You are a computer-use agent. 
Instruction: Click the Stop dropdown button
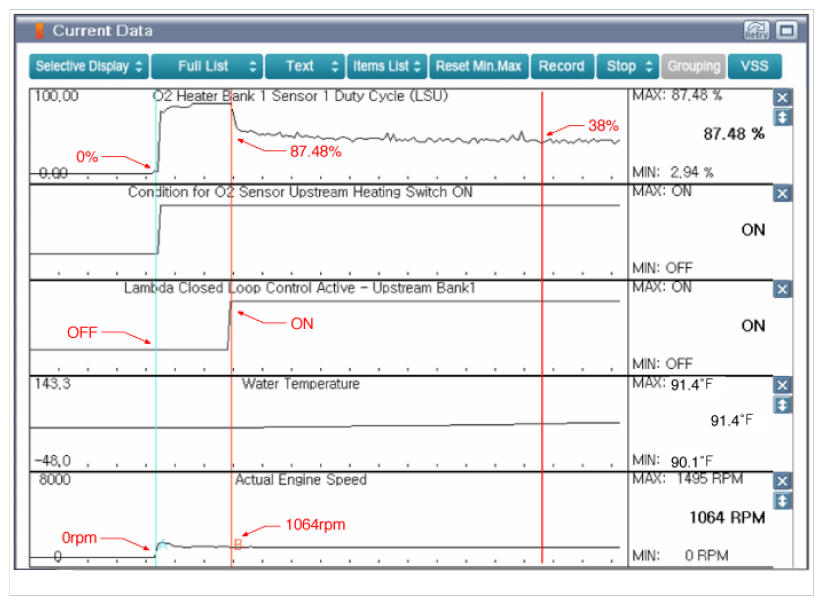click(627, 67)
